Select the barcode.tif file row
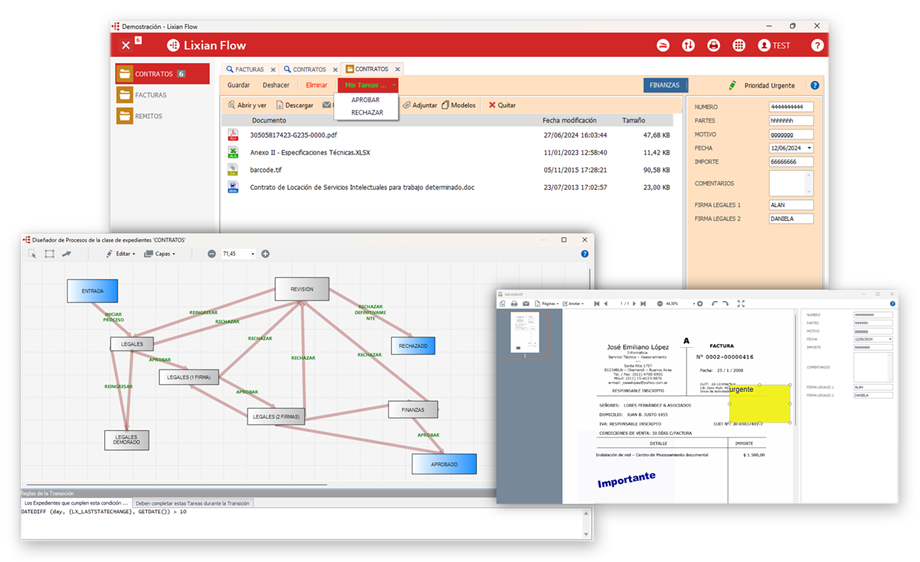This screenshot has width=920, height=562. pos(449,170)
